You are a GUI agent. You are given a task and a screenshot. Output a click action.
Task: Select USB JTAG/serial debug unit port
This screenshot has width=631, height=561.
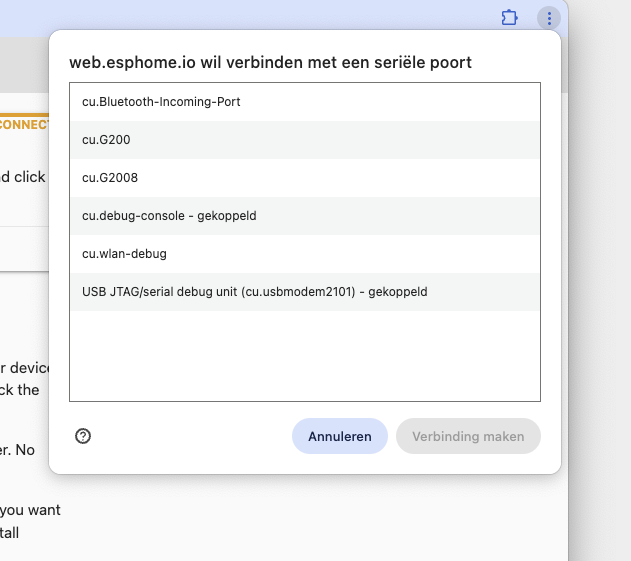click(x=304, y=292)
